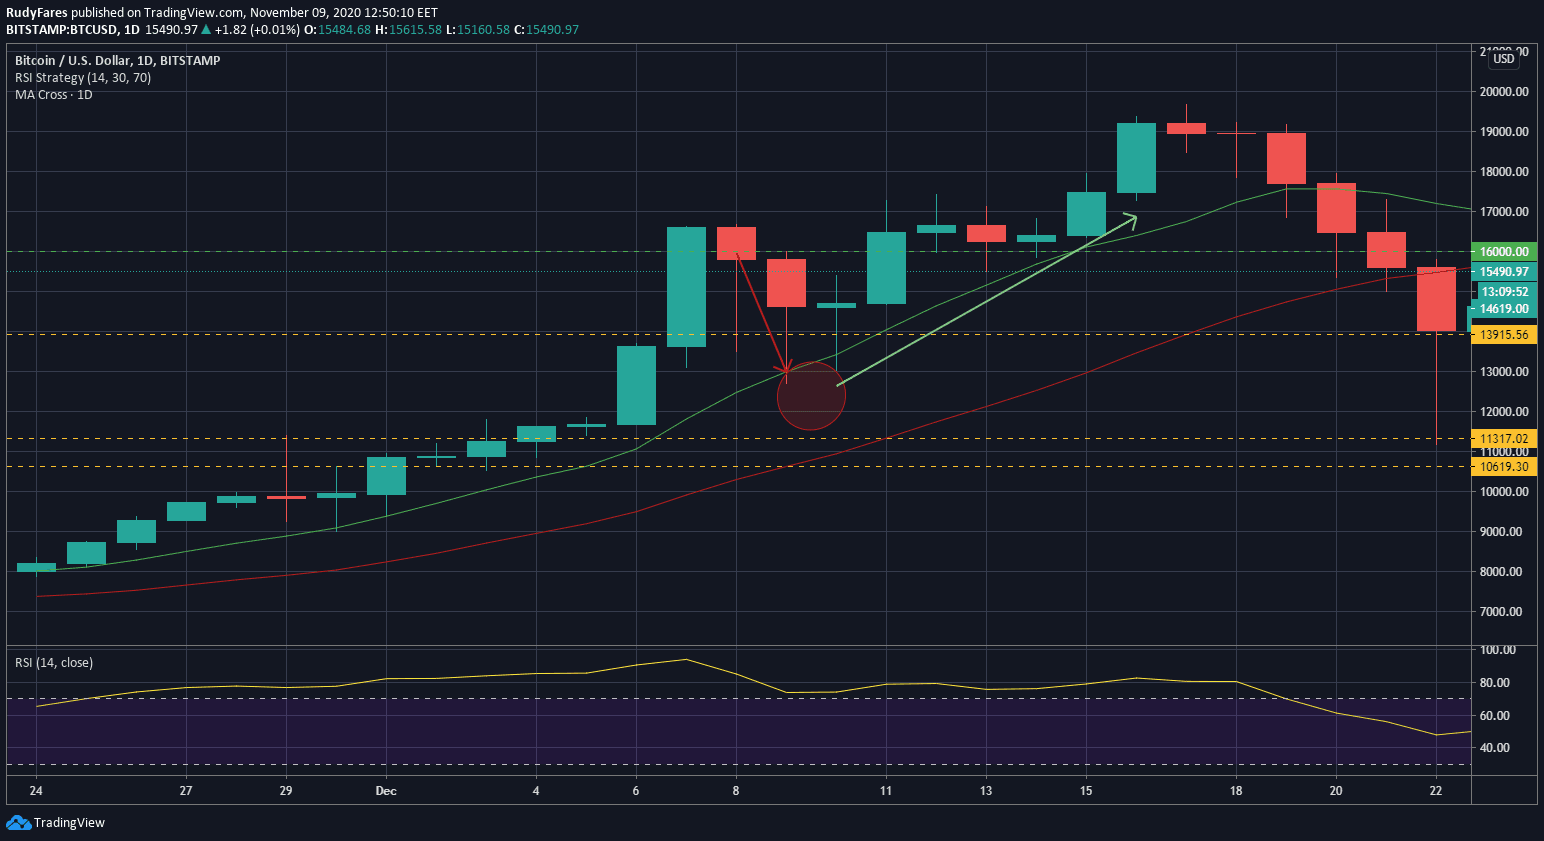1544x841 pixels.
Task: Click the current price label 15490.97
Action: coord(1504,272)
